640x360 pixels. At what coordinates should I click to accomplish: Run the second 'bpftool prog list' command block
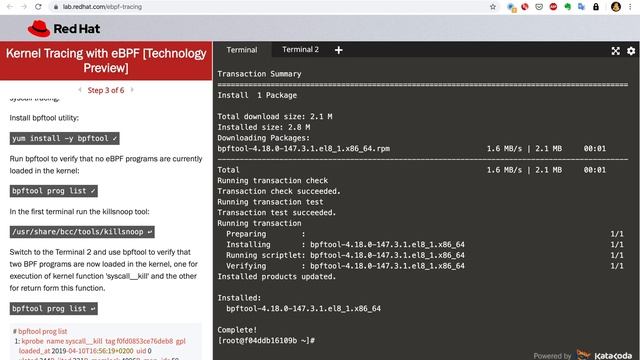coord(53,309)
